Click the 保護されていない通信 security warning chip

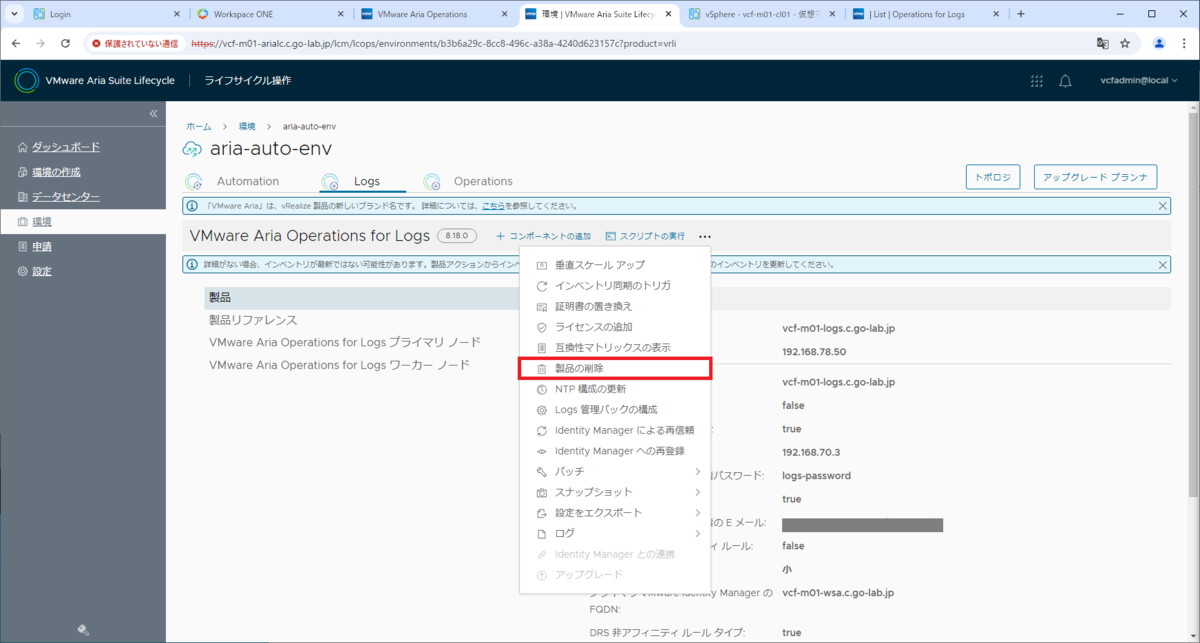click(x=135, y=44)
